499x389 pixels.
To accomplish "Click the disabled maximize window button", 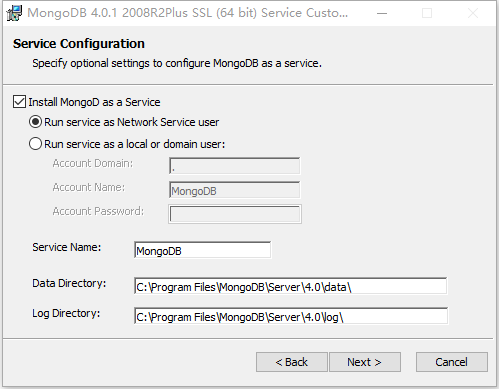I will 427,13.
